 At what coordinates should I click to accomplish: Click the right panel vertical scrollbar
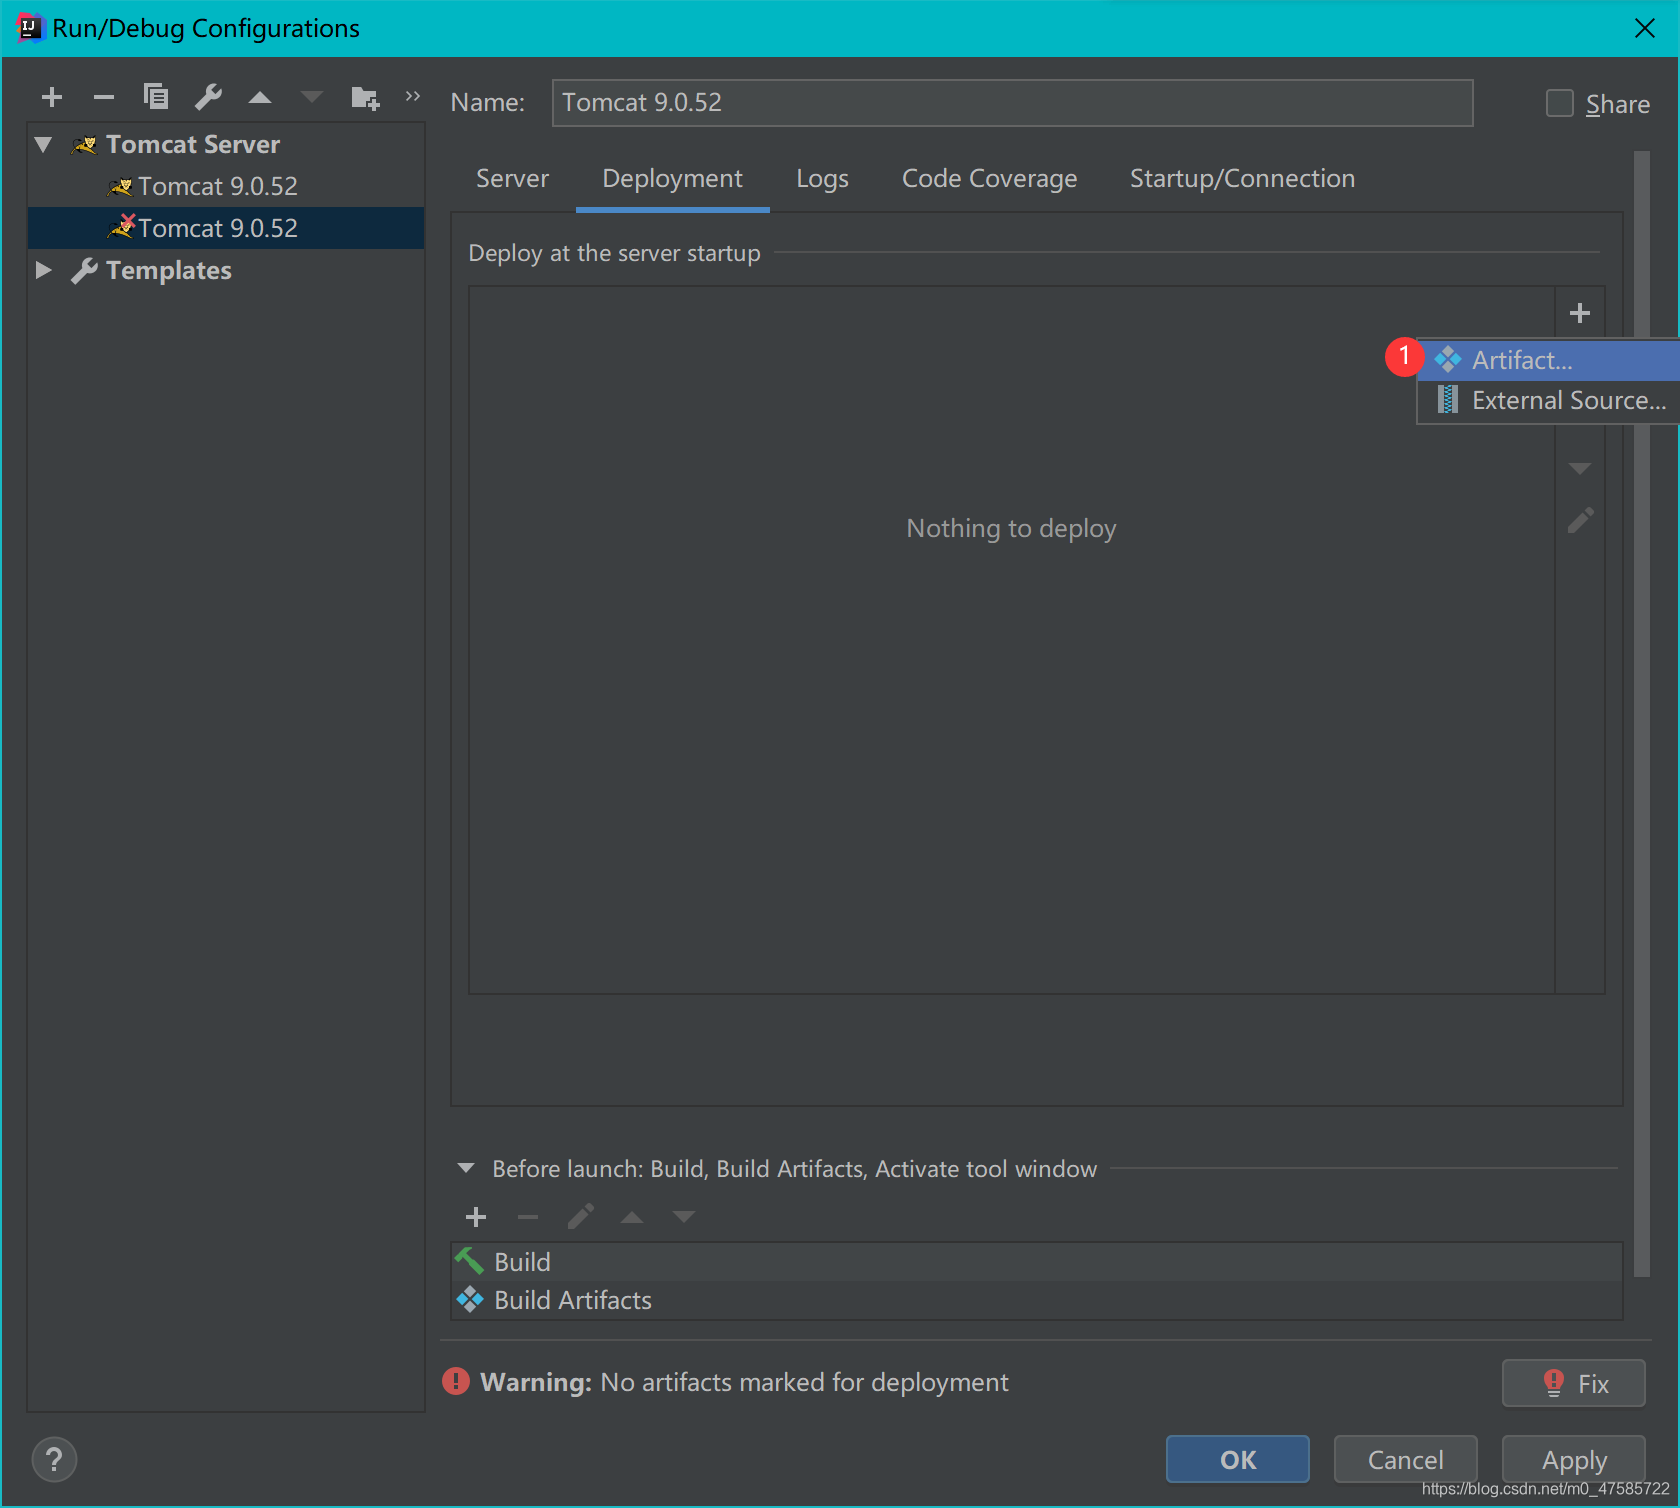tap(1641, 714)
